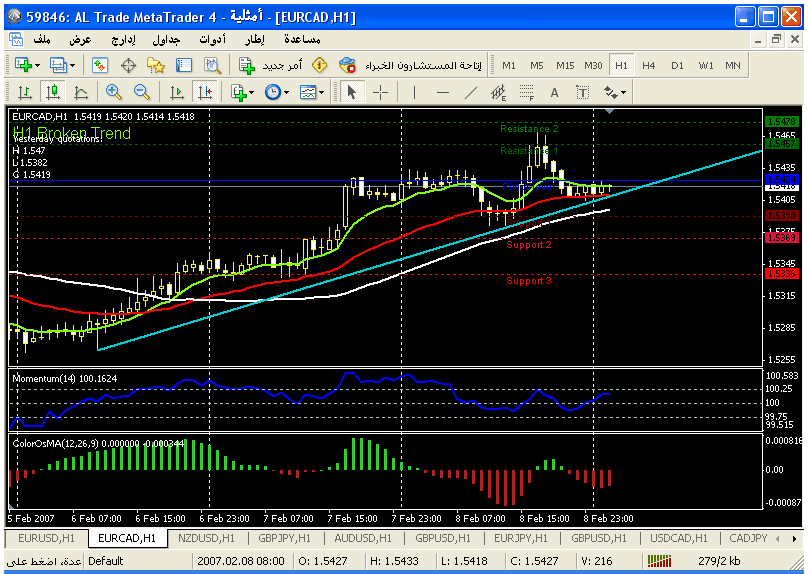Click the Zoom Out magnifier icon

[141, 92]
